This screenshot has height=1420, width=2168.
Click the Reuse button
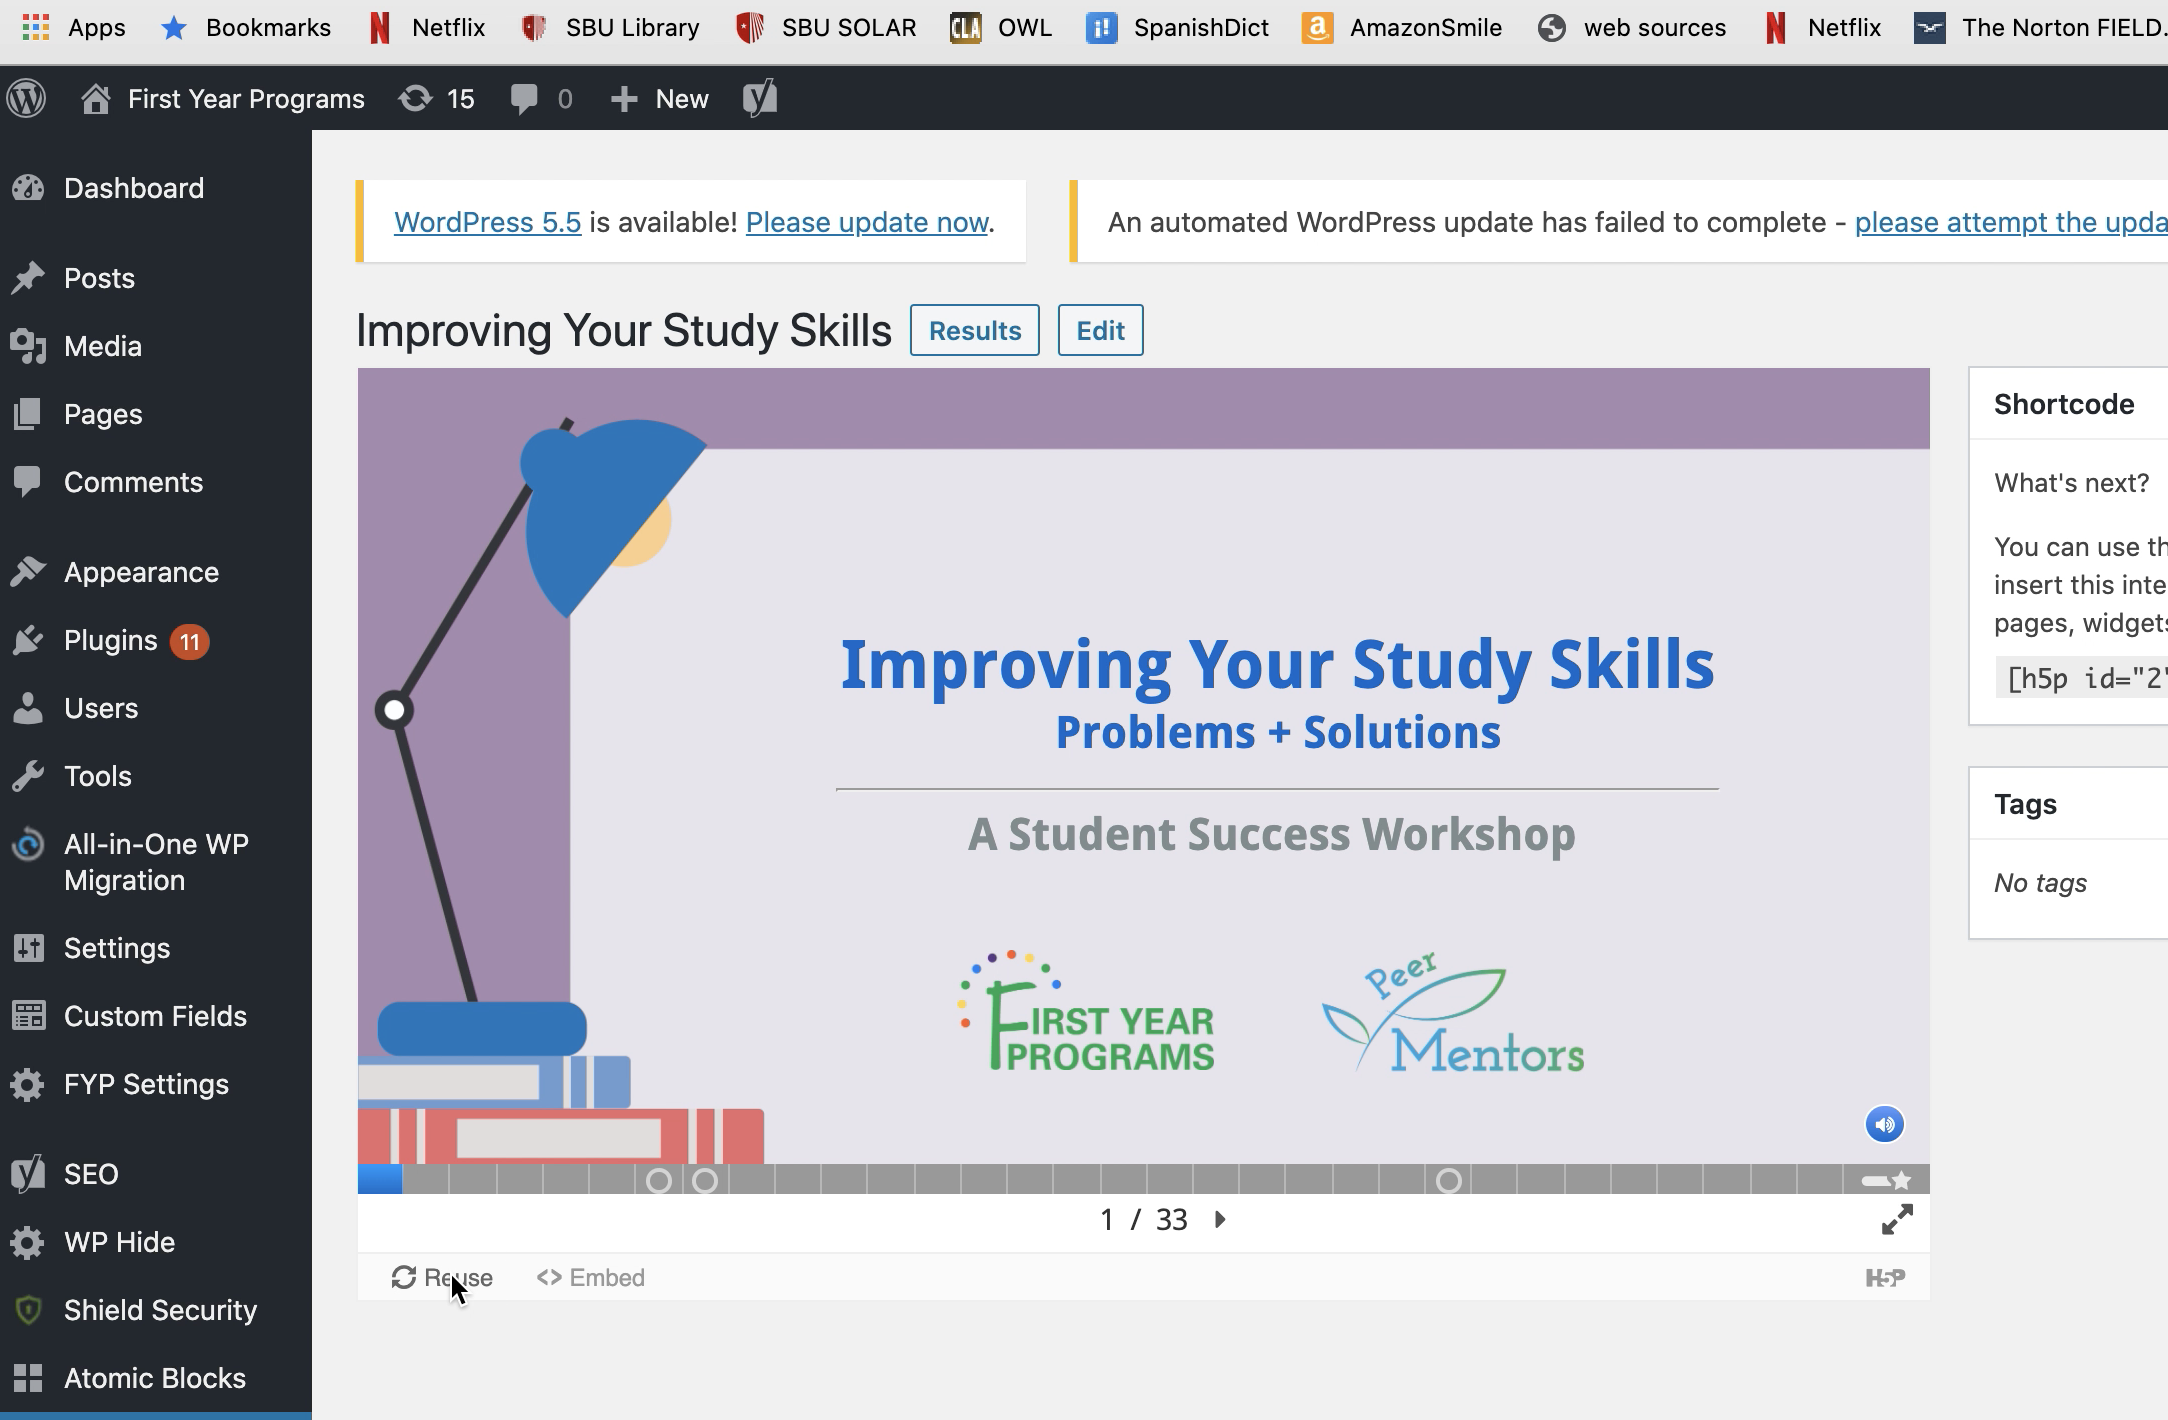pos(442,1277)
